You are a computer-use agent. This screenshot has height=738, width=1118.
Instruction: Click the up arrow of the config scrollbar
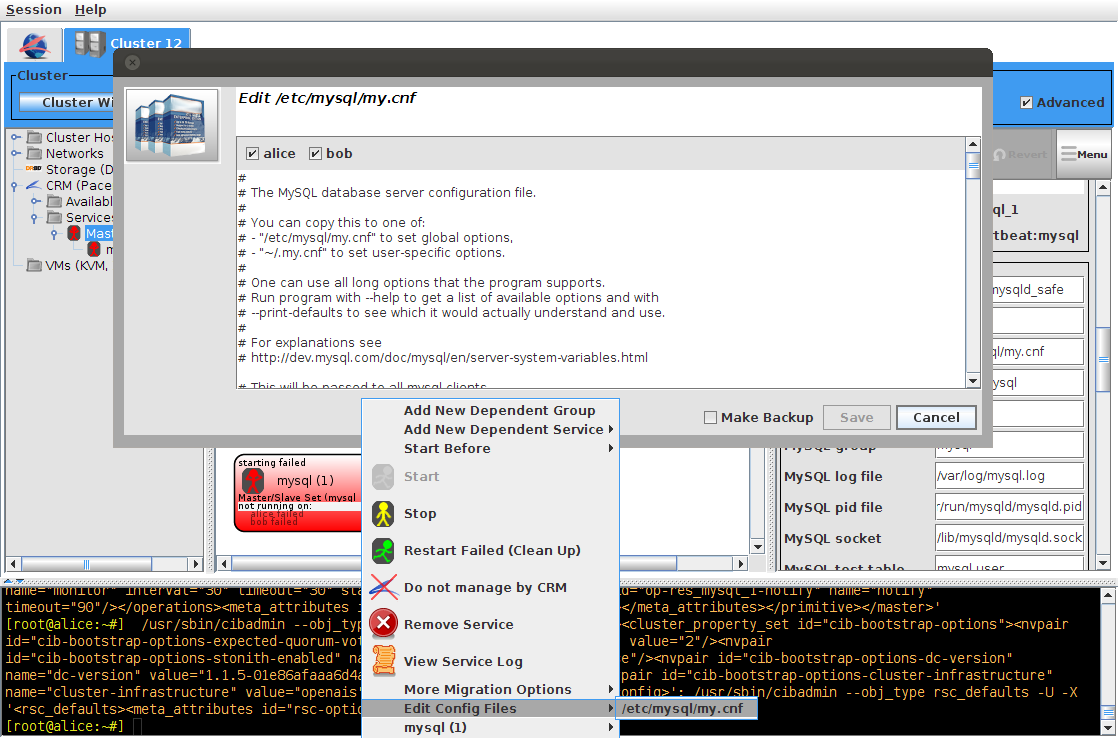pyautogui.click(x=972, y=143)
